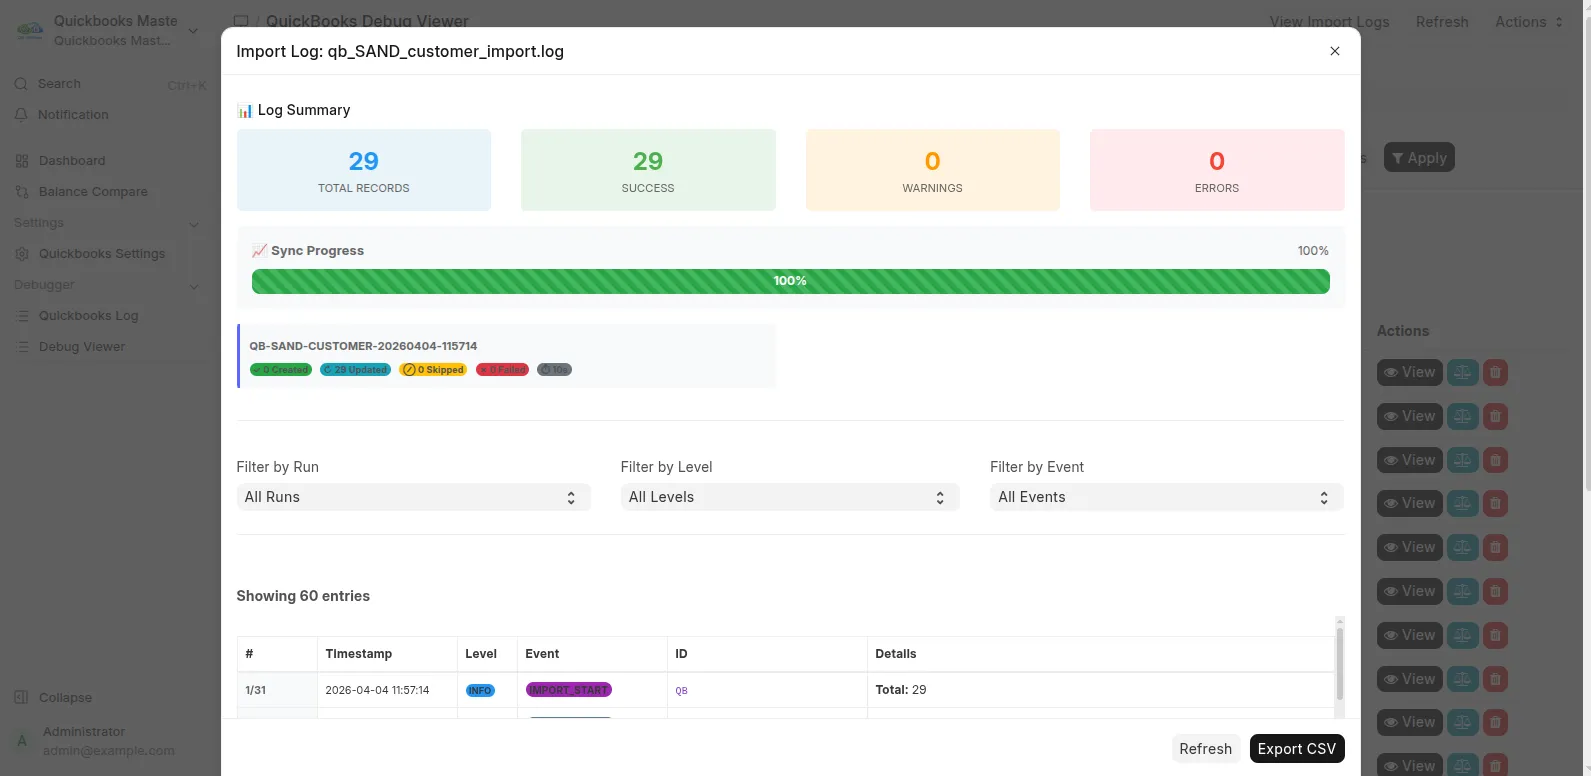The image size is (1591, 776).
Task: Click the Total Records summary card
Action: pos(364,170)
